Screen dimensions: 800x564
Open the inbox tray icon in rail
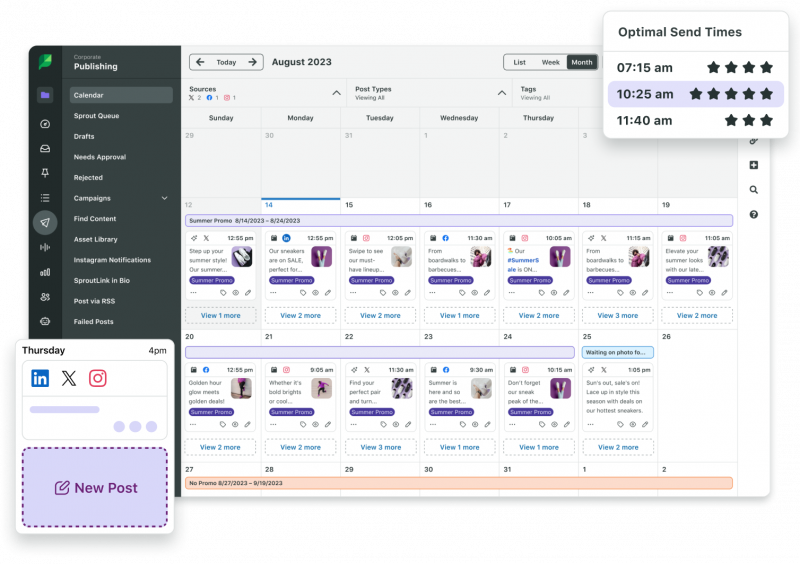pos(45,149)
